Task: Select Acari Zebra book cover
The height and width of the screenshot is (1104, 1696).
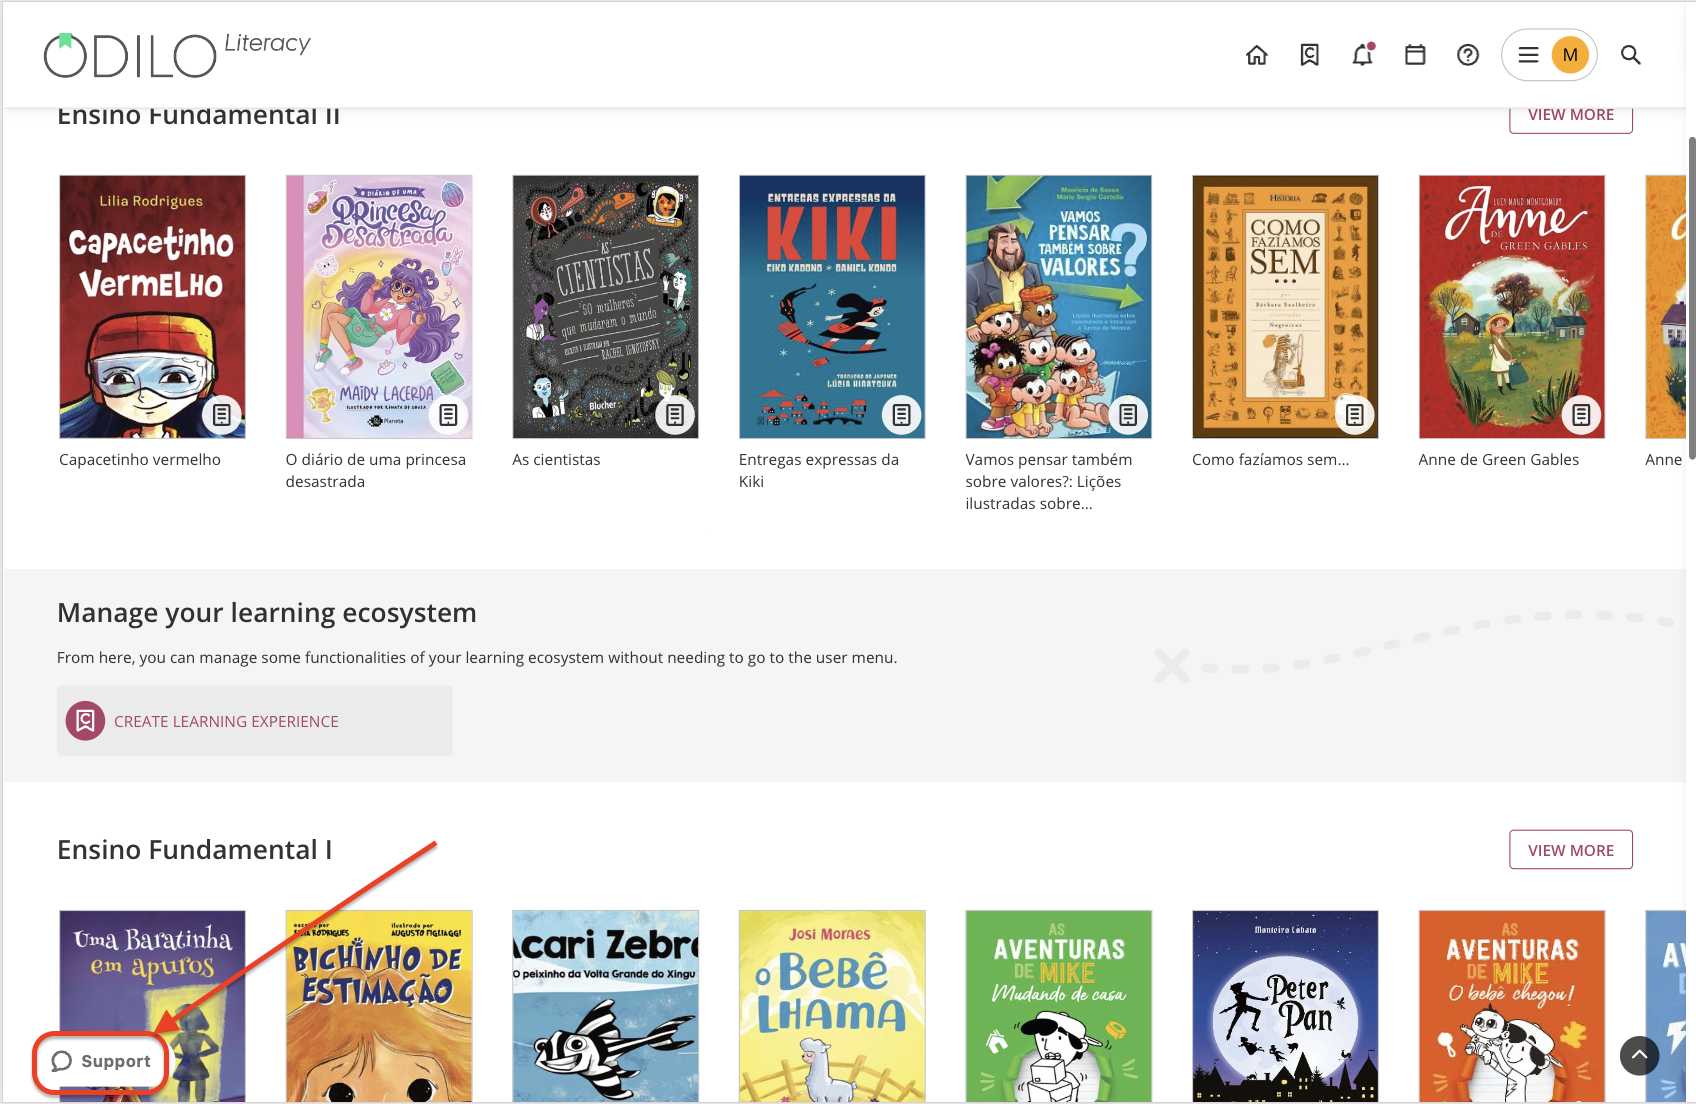Action: (x=605, y=1006)
